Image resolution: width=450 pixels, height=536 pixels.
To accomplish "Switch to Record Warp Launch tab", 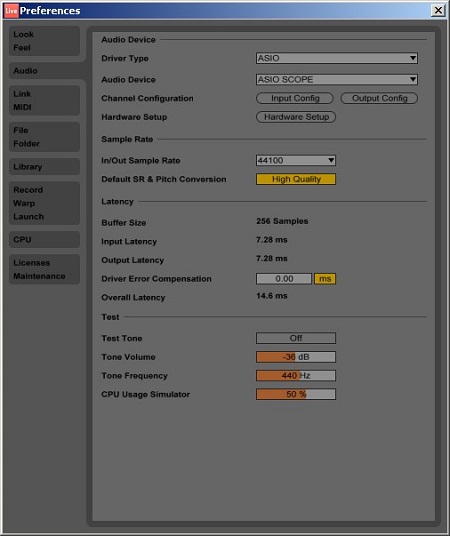I will pyautogui.click(x=44, y=203).
